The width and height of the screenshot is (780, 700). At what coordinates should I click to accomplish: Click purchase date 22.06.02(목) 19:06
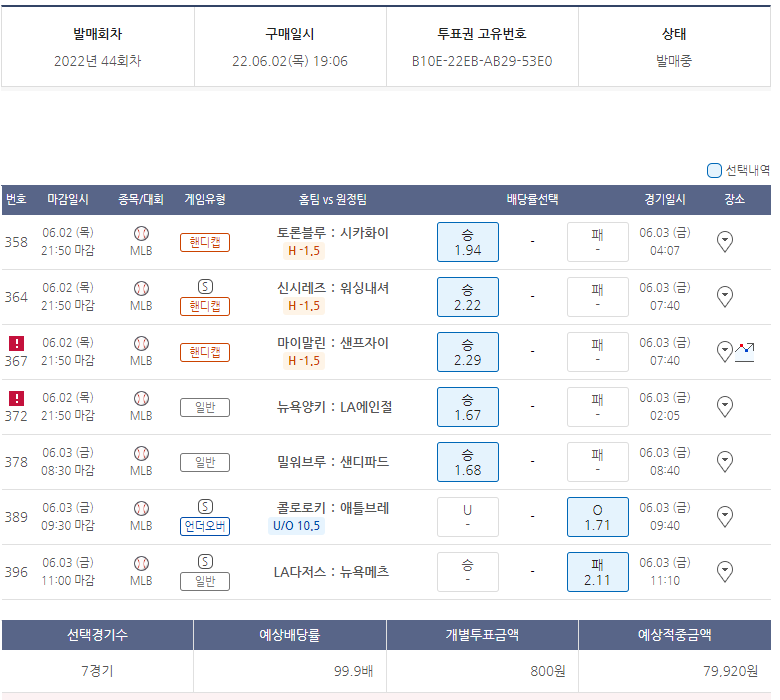pos(290,61)
